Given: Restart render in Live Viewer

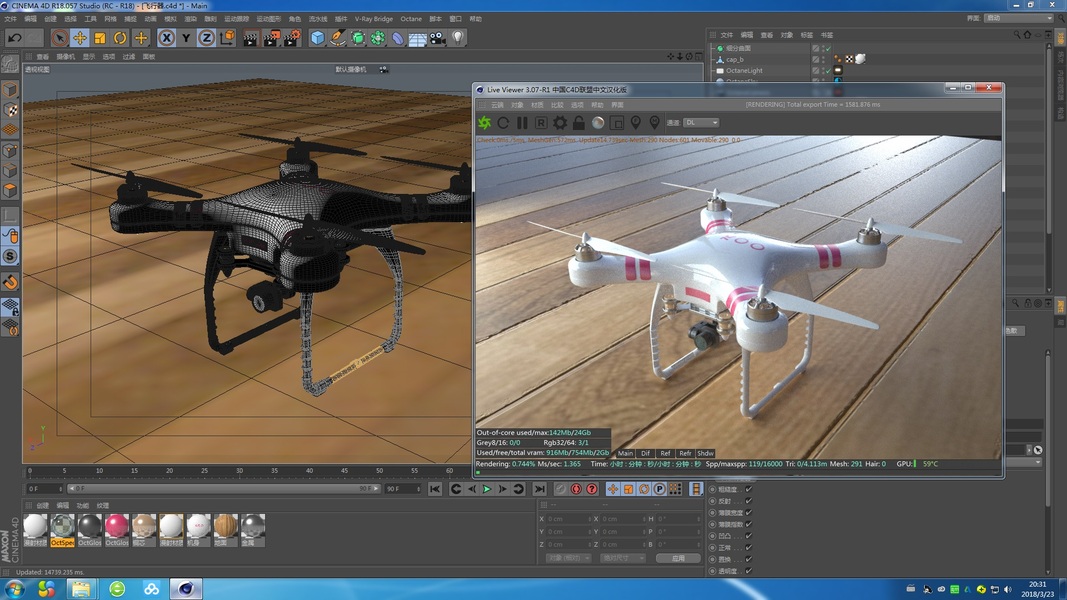Looking at the screenshot, I should point(503,122).
